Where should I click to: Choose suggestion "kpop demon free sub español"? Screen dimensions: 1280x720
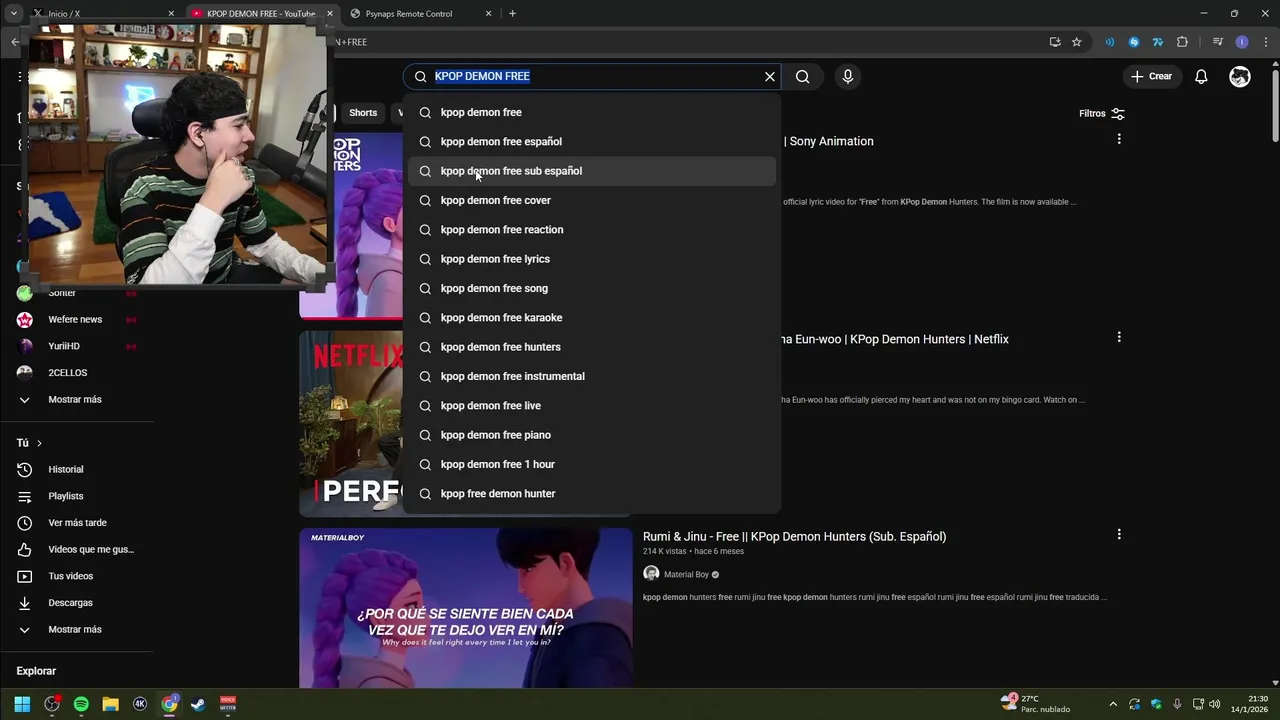[592, 171]
